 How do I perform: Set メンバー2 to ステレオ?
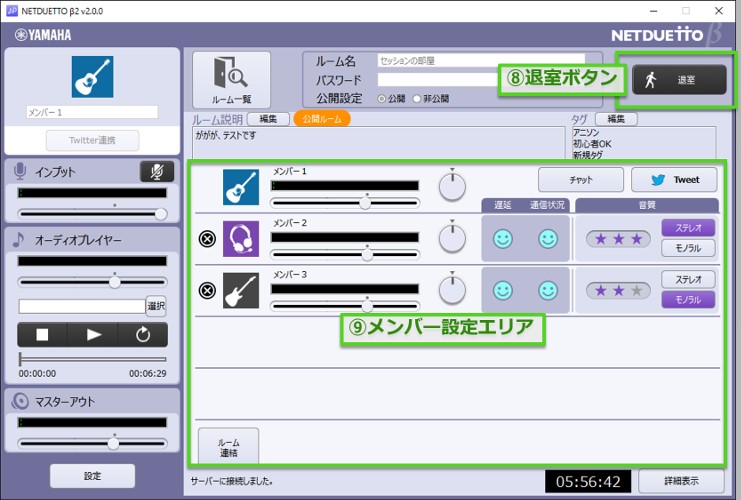point(688,228)
